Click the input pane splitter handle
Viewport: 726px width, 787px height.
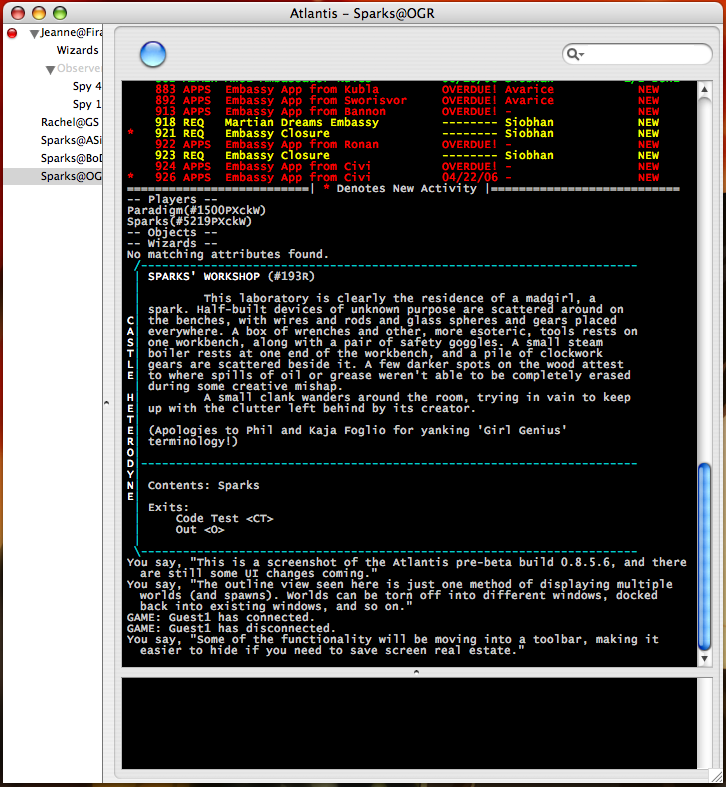[416, 672]
